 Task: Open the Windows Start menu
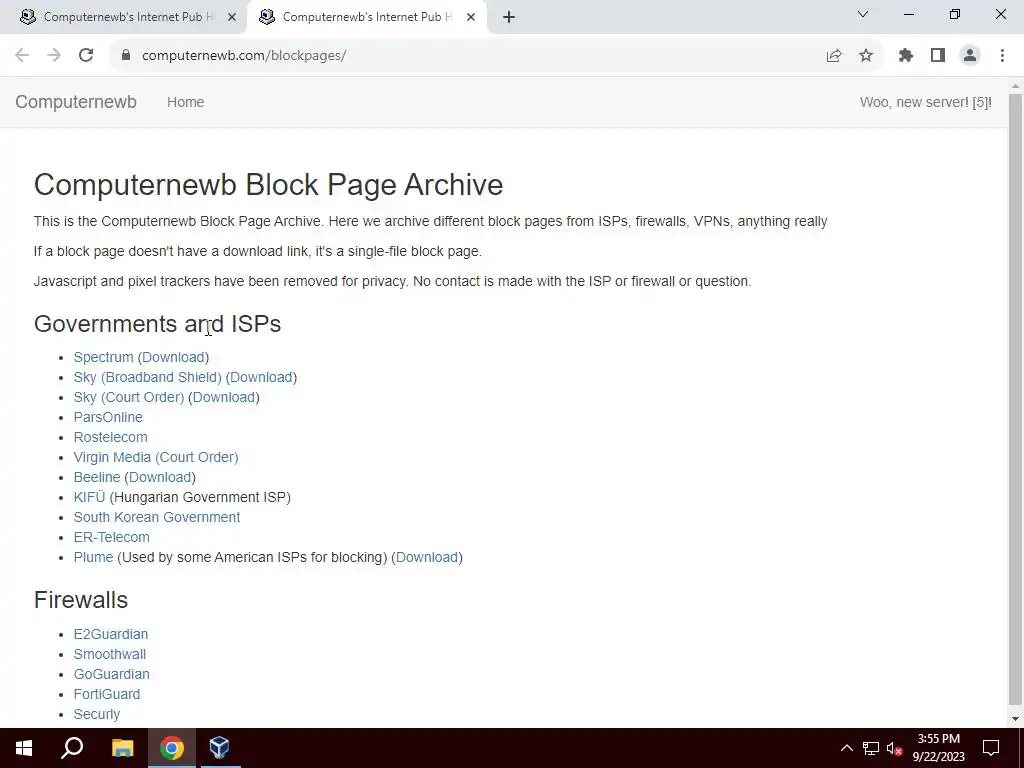(24, 748)
